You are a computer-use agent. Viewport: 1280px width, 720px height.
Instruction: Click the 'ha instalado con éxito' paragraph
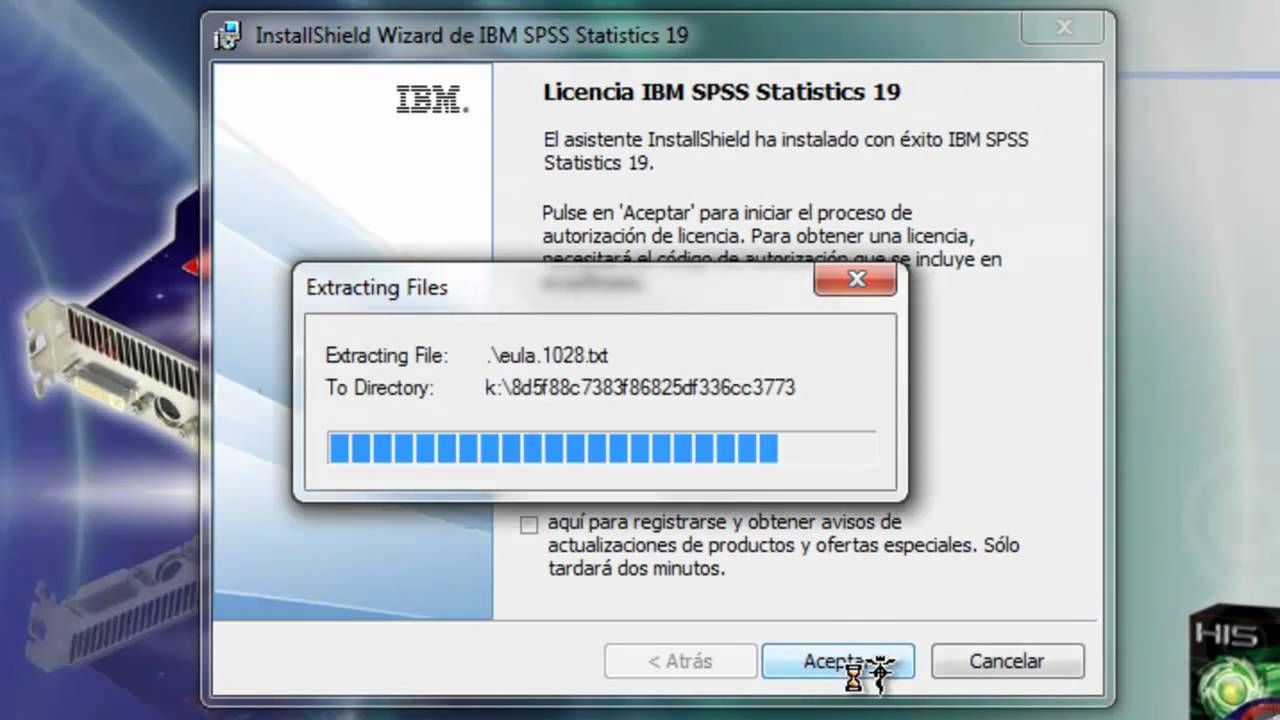786,151
